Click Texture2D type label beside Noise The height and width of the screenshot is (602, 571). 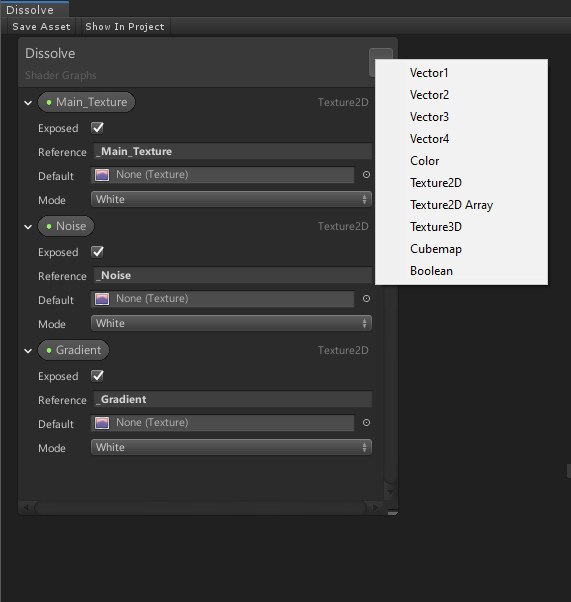point(343,227)
